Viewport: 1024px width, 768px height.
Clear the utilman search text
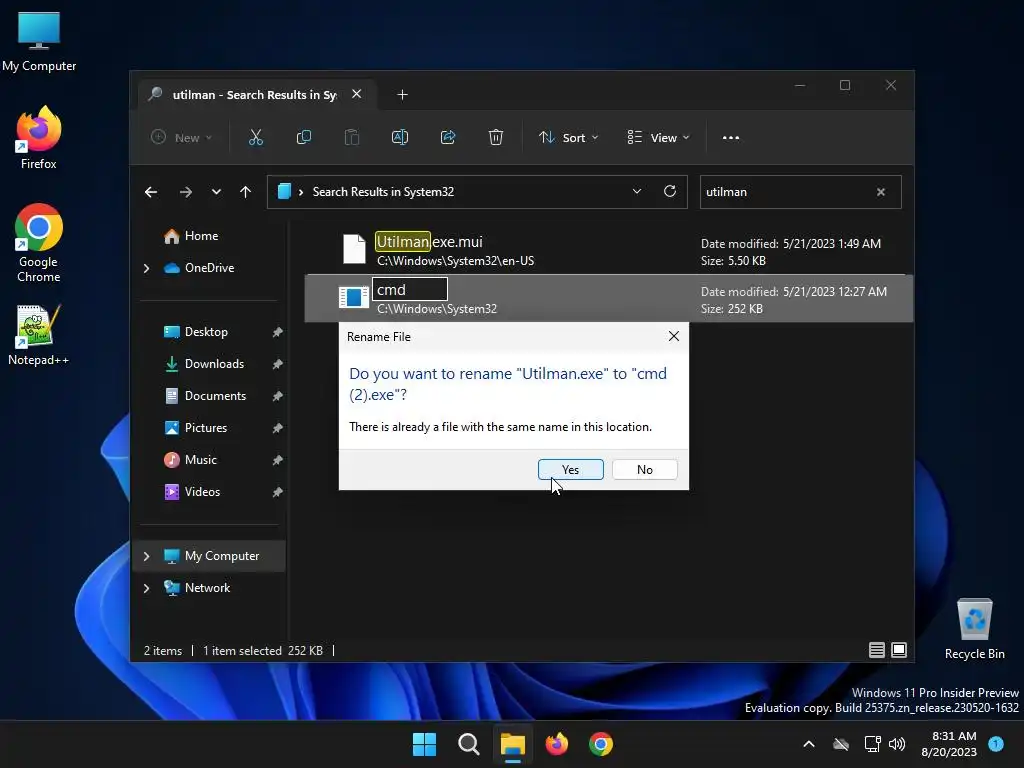click(880, 192)
